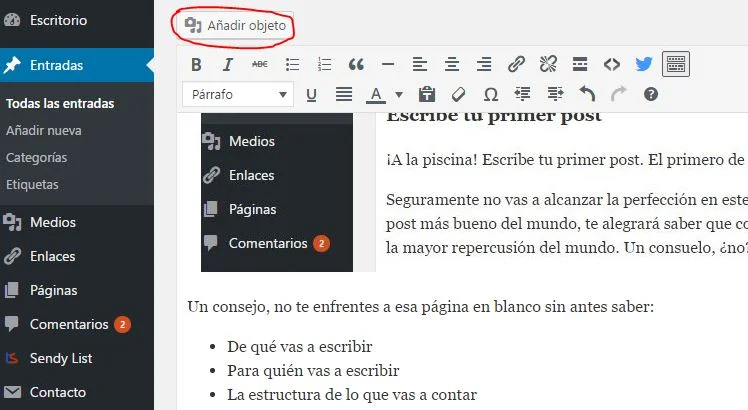The image size is (748, 410).
Task: Apply underline formatting
Action: 312,95
